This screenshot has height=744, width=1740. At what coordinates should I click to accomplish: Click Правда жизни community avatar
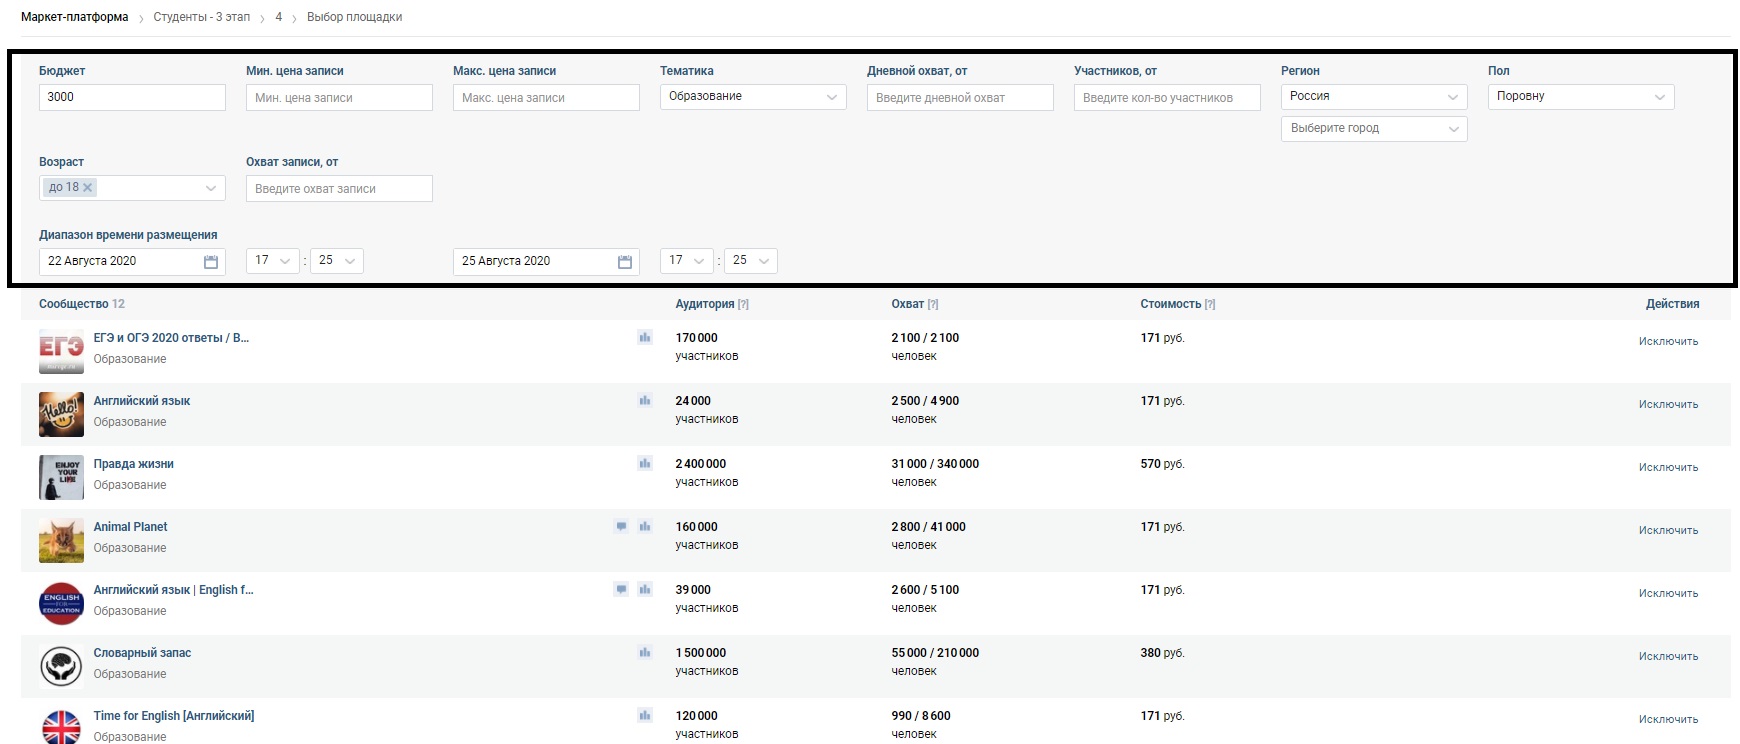(61, 477)
